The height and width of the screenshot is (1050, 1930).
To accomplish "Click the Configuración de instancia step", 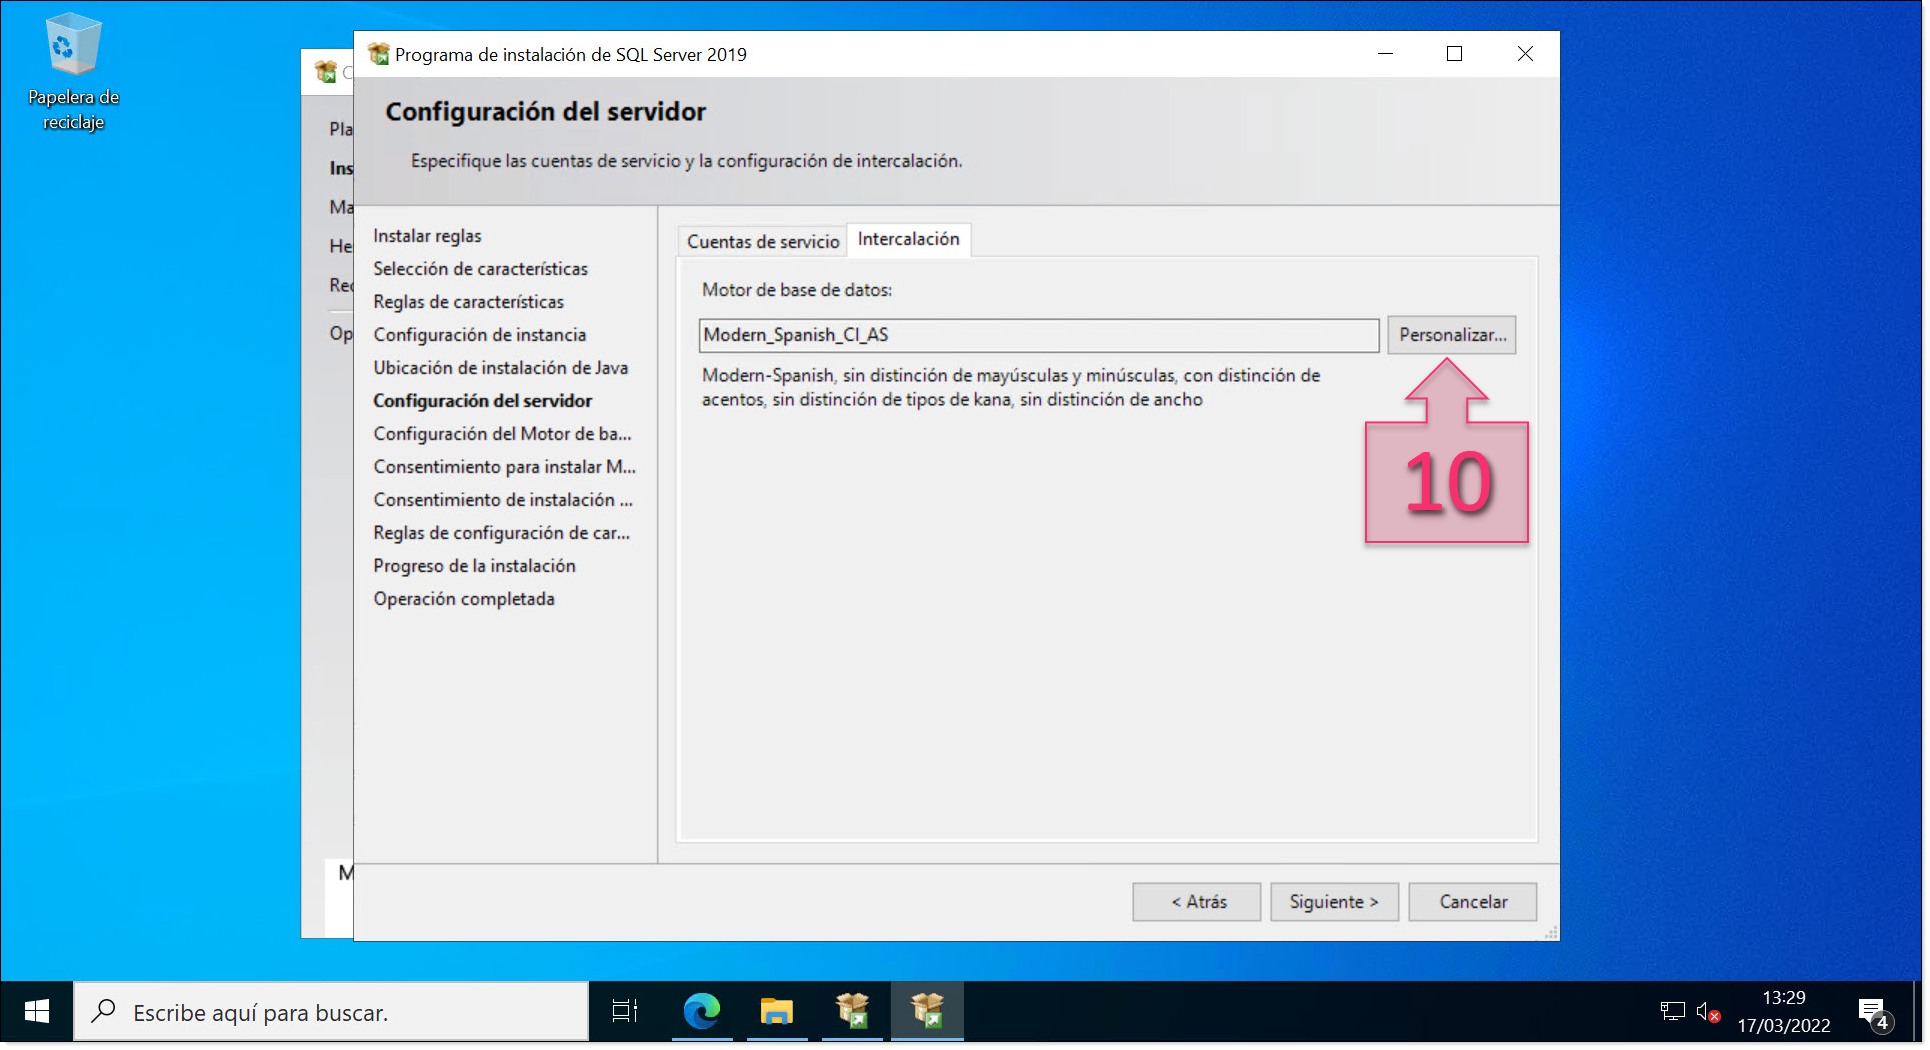I will point(480,335).
